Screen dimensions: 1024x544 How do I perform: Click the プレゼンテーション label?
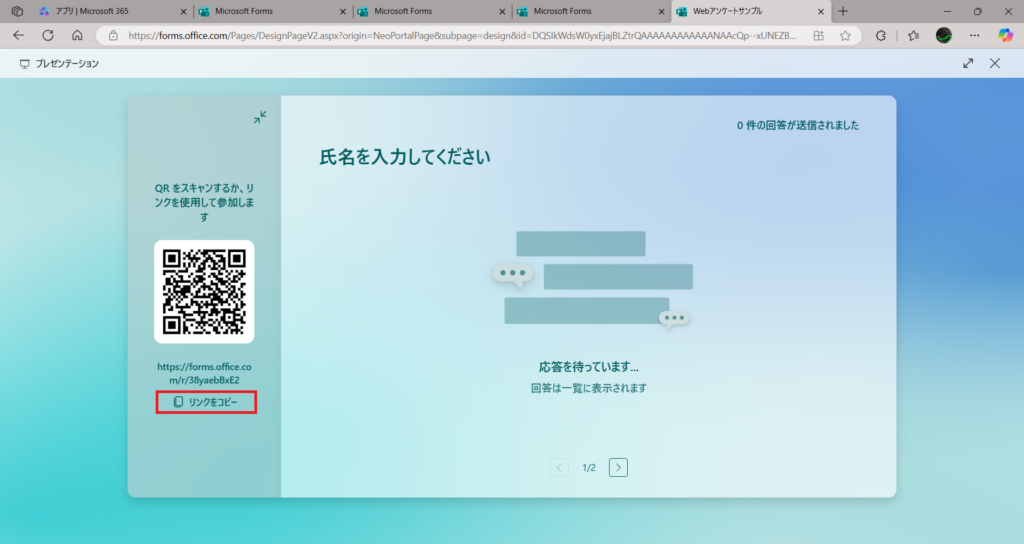(x=67, y=63)
